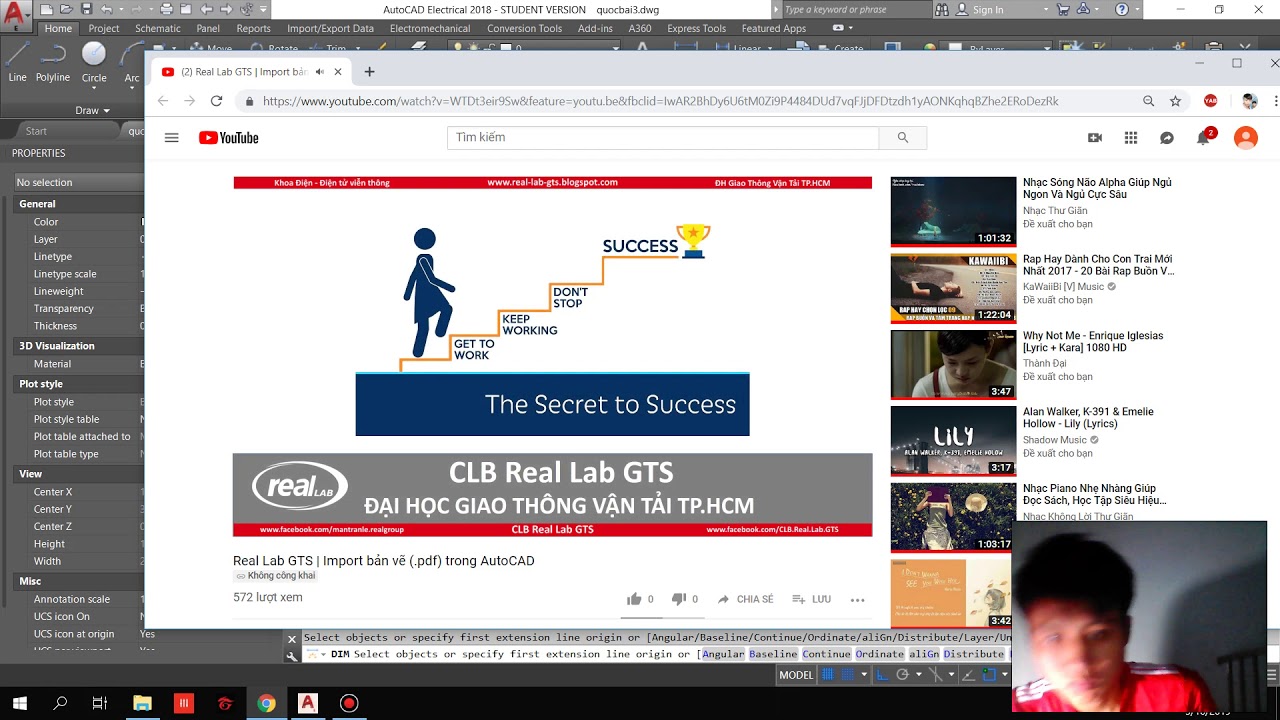Click the AutoCAD keyword search field
Viewport: 1280px width, 720px height.
855,10
